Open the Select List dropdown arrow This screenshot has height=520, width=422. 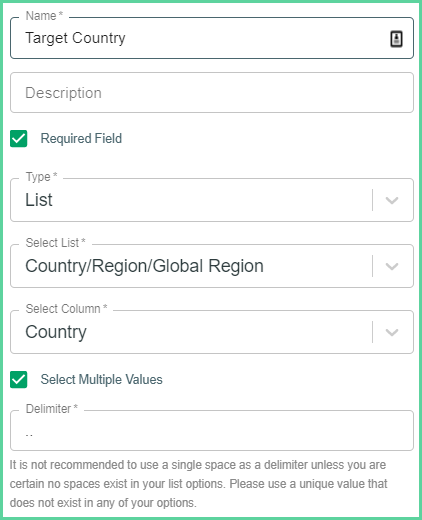tap(392, 266)
